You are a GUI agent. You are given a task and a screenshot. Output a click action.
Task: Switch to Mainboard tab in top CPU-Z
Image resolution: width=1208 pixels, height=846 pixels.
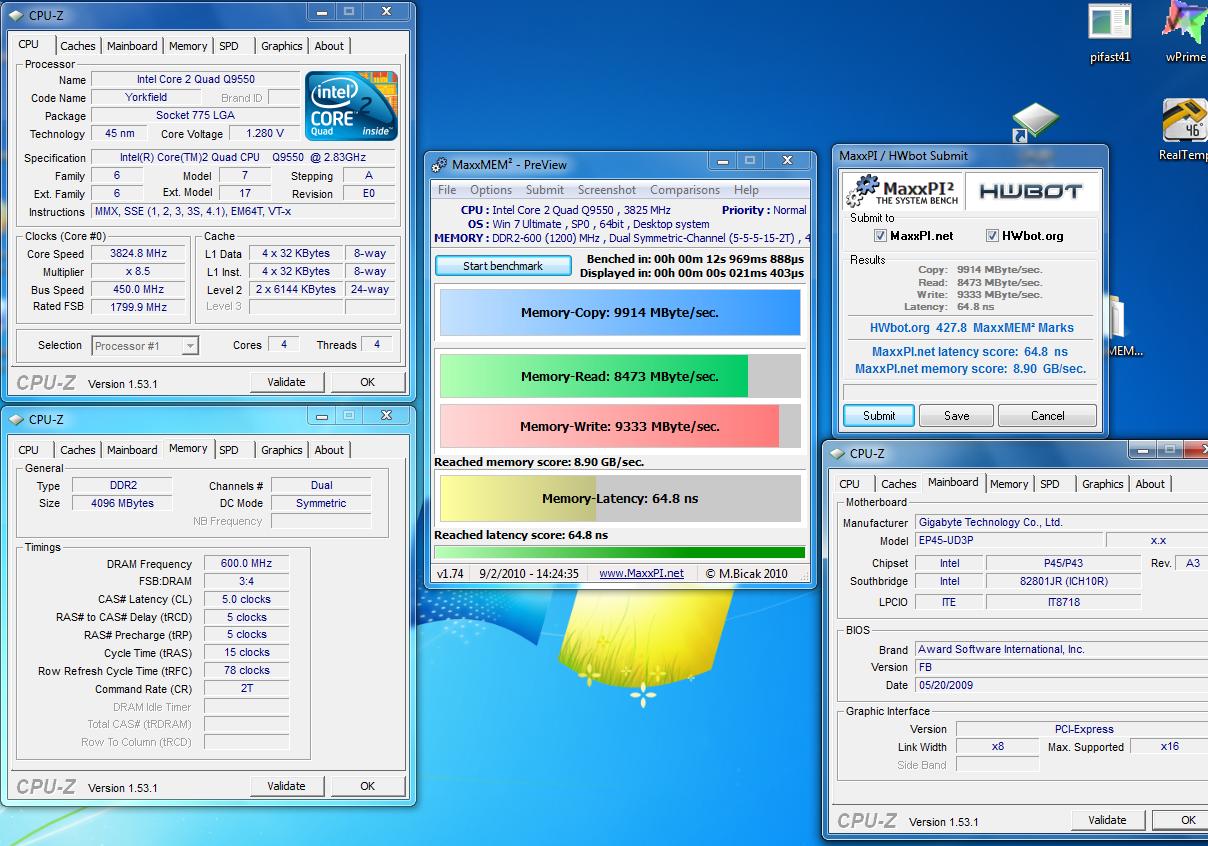132,46
